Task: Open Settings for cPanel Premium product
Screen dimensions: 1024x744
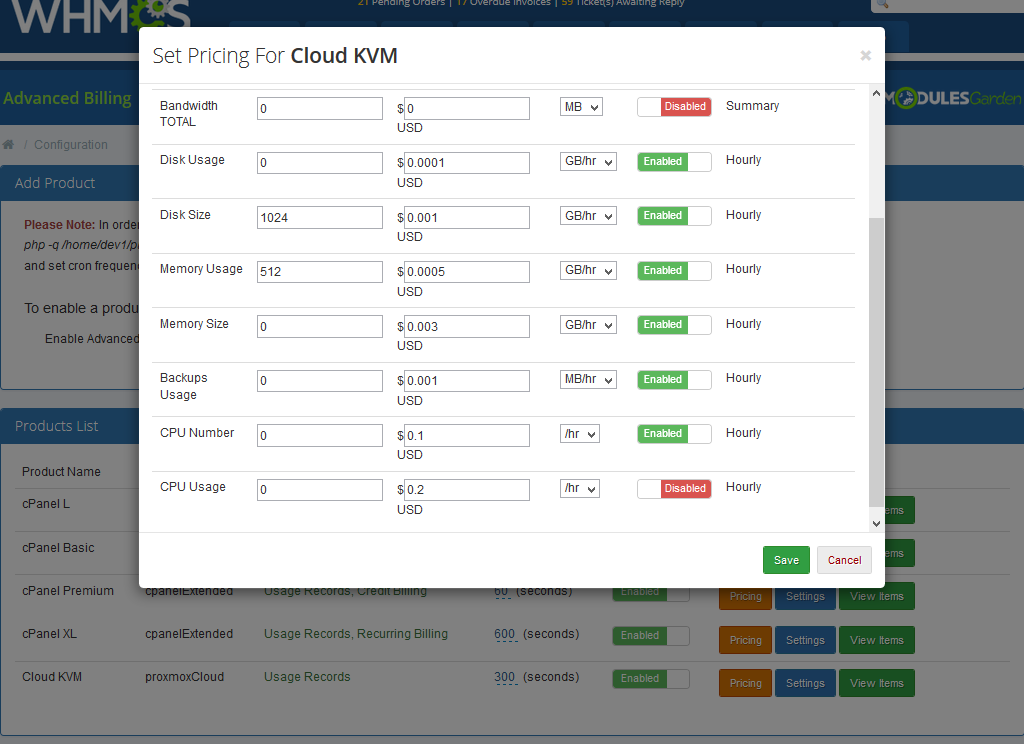Action: click(805, 596)
